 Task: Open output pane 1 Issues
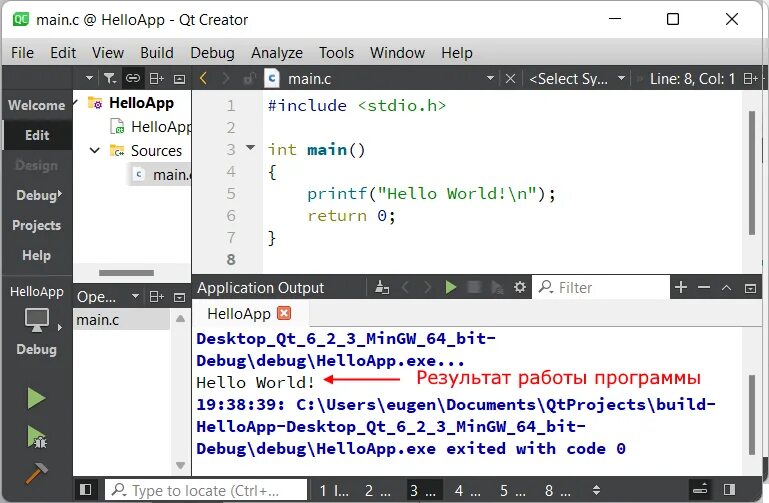tap(334, 490)
